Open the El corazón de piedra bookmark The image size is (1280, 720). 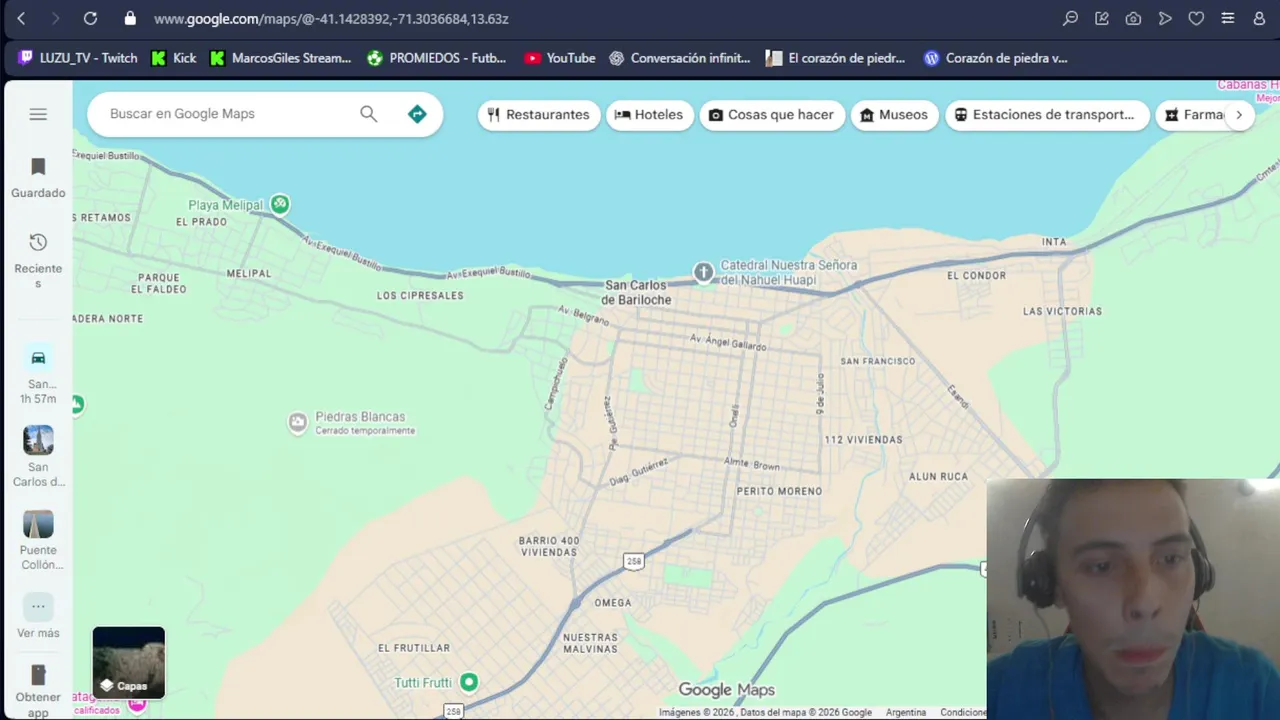[835, 58]
